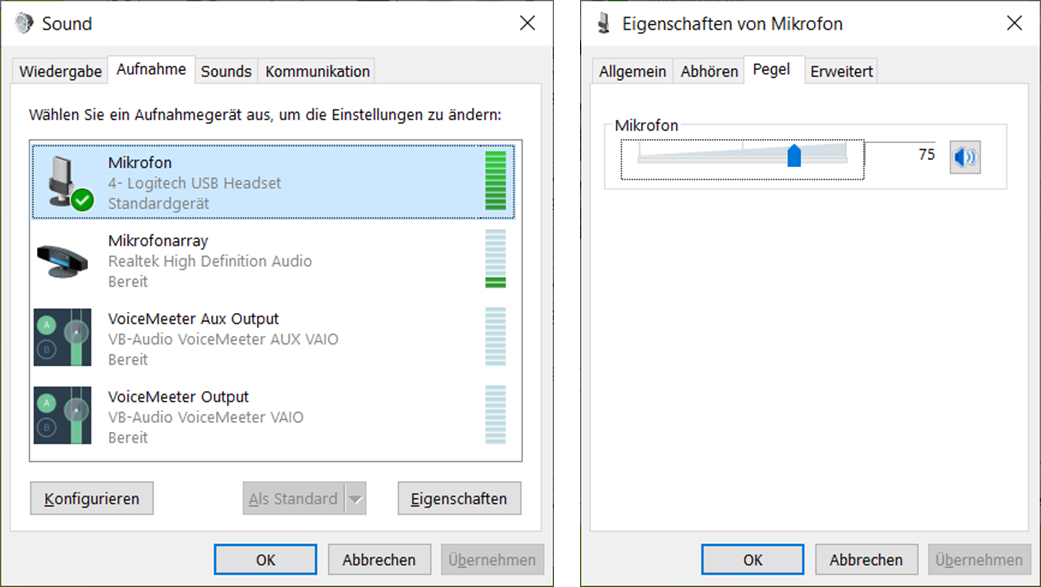Switch to the Wiedergabe tab
The width and height of the screenshot is (1041, 587).
tap(60, 71)
